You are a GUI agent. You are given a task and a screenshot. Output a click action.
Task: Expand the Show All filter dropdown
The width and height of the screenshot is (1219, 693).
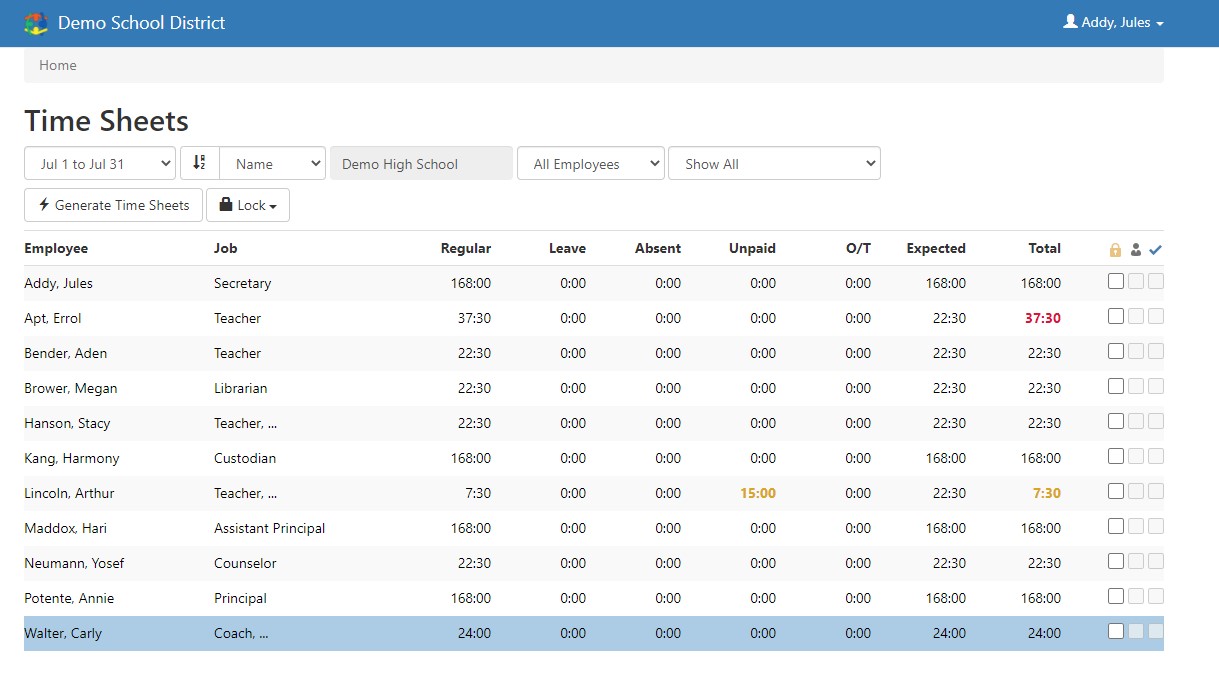coord(774,163)
